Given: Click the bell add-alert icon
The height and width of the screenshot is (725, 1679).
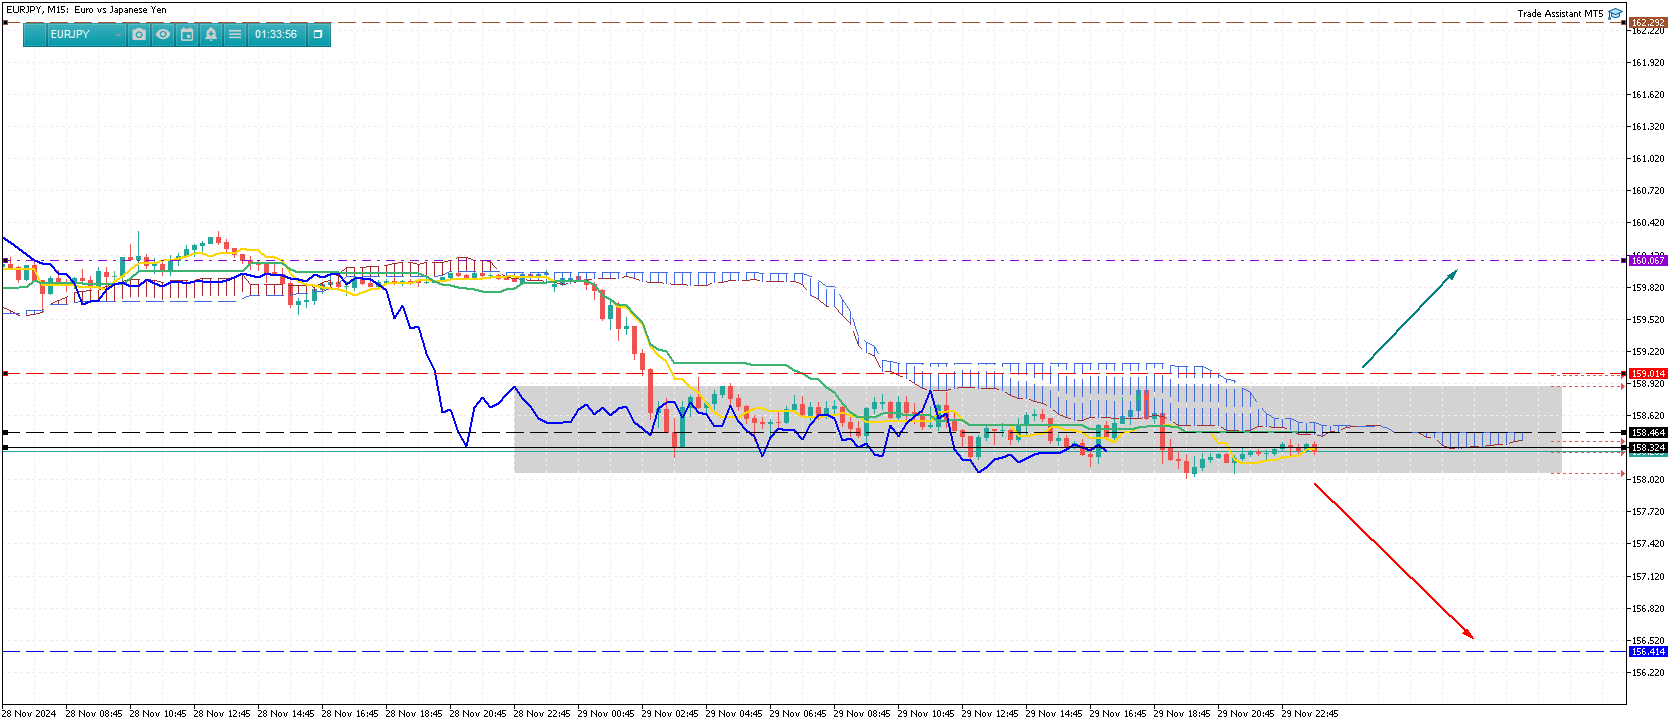Looking at the screenshot, I should click(211, 34).
